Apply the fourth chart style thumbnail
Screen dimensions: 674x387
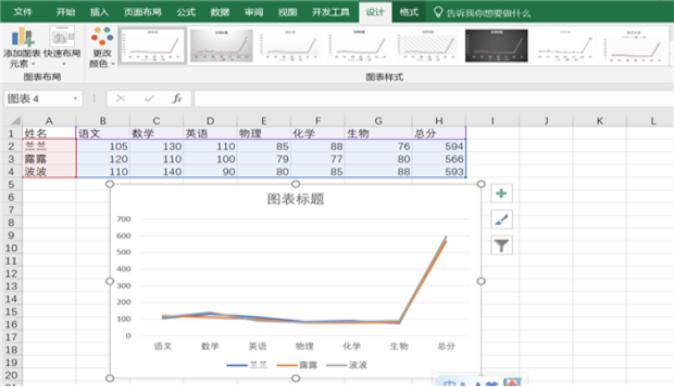coord(359,46)
